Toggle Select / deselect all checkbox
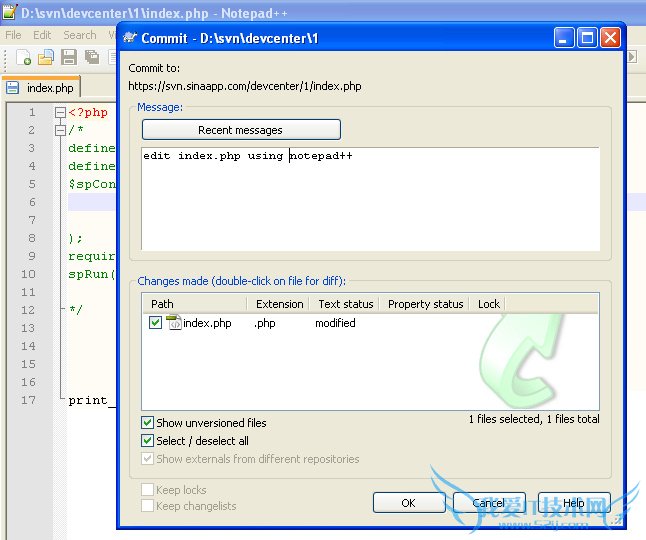 [x=147, y=441]
